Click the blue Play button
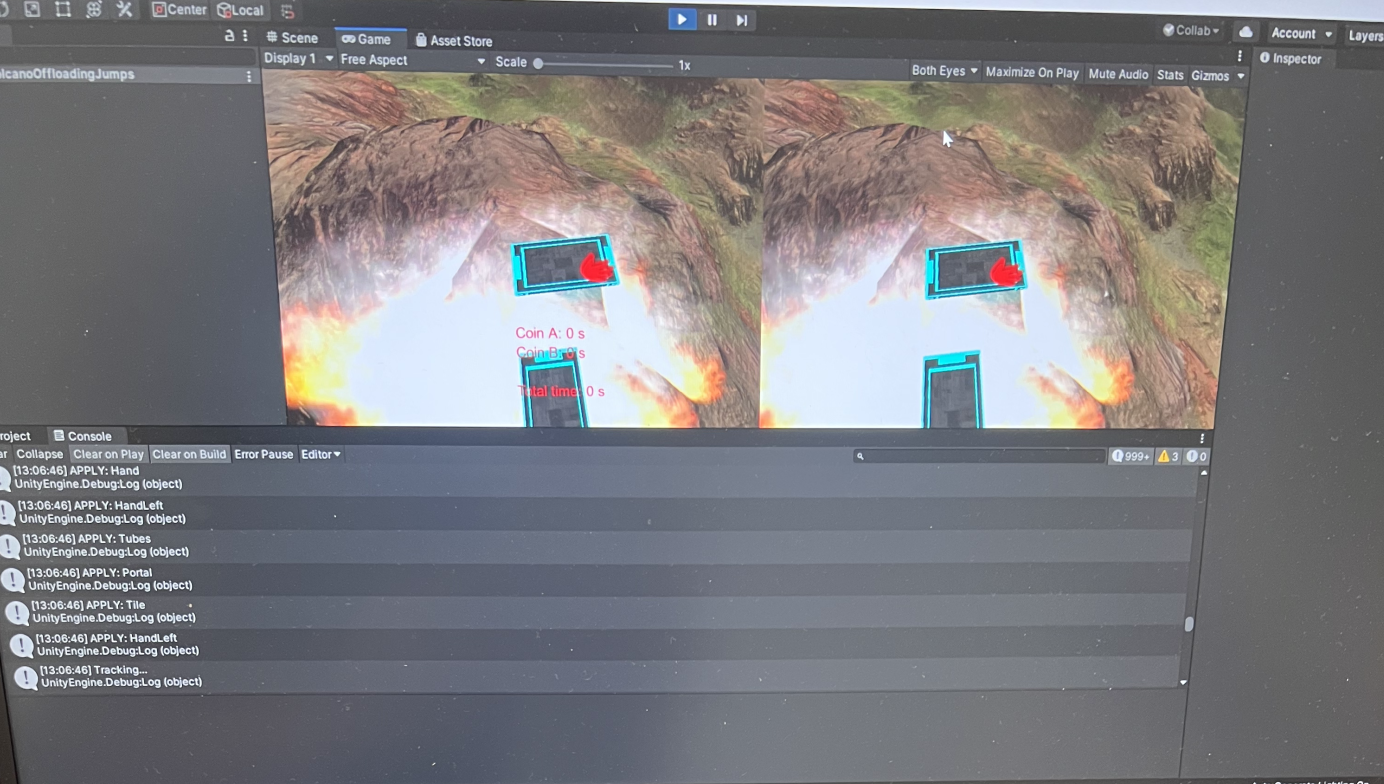 [682, 19]
